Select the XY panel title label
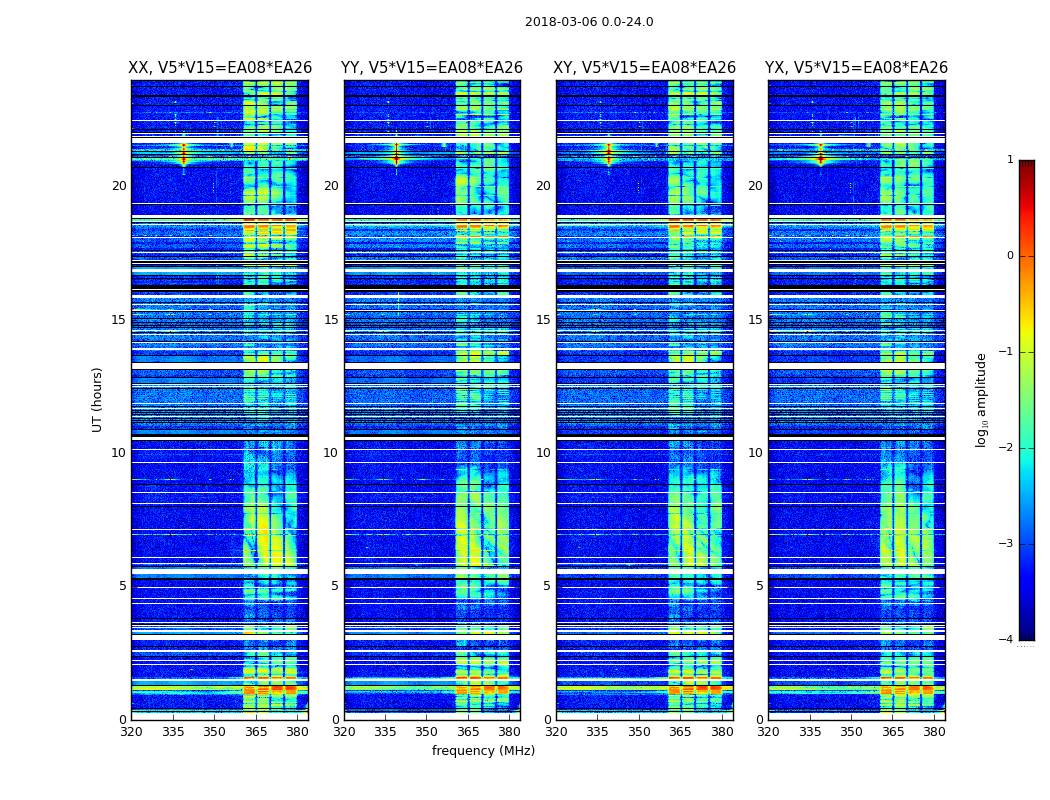Image resolution: width=1050 pixels, height=800 pixels. (645, 68)
